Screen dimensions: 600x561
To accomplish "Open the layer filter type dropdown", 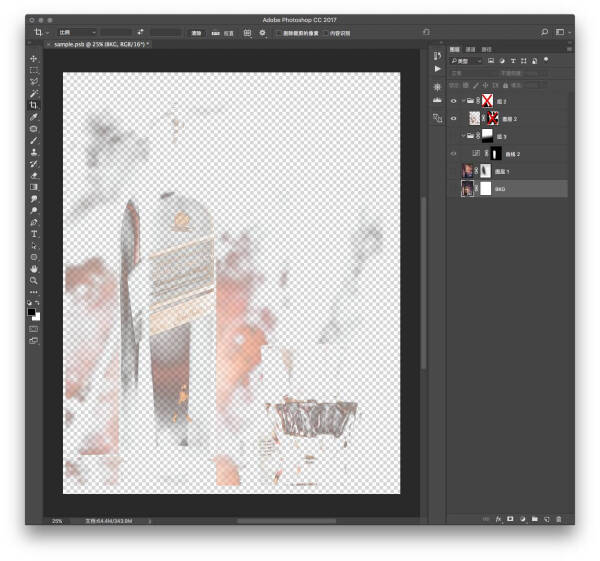I will click(x=466, y=61).
